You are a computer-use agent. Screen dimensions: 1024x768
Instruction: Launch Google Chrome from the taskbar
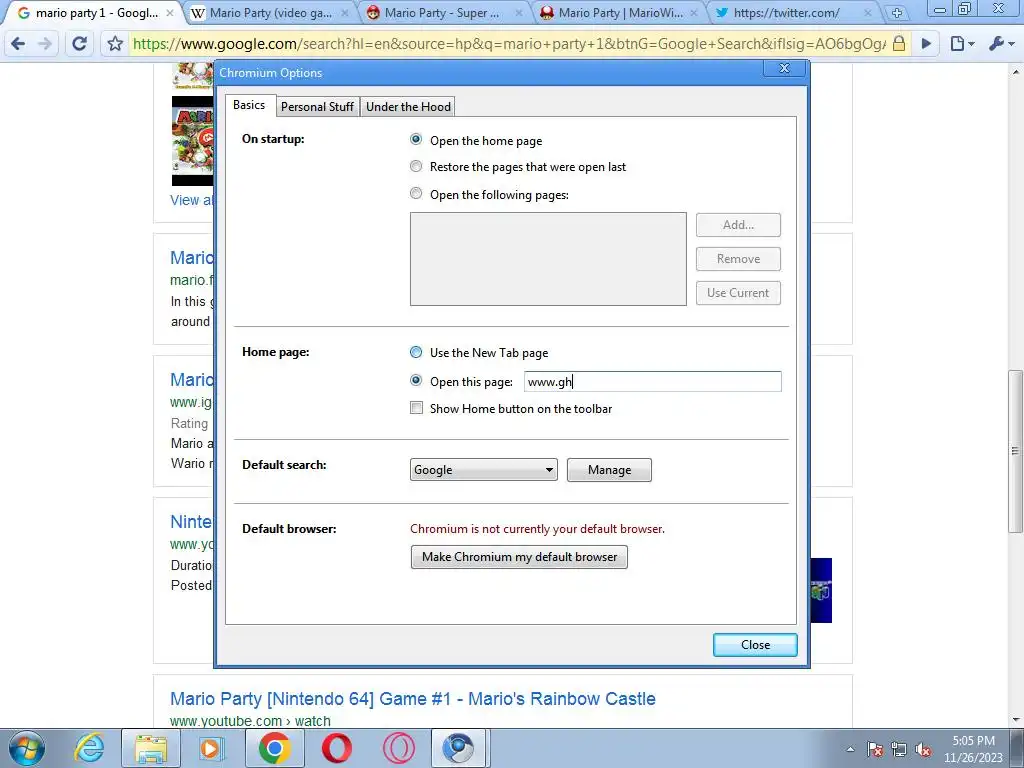pyautogui.click(x=274, y=748)
